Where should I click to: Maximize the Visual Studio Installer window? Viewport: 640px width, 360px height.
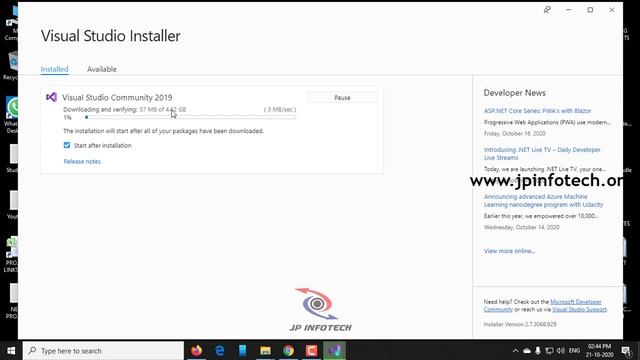(x=590, y=10)
